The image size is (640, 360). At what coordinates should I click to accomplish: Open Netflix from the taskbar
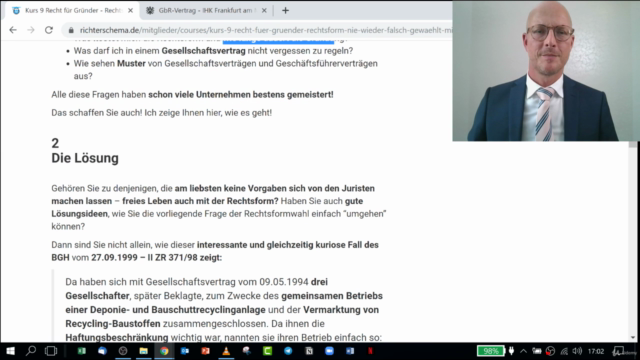click(x=370, y=351)
